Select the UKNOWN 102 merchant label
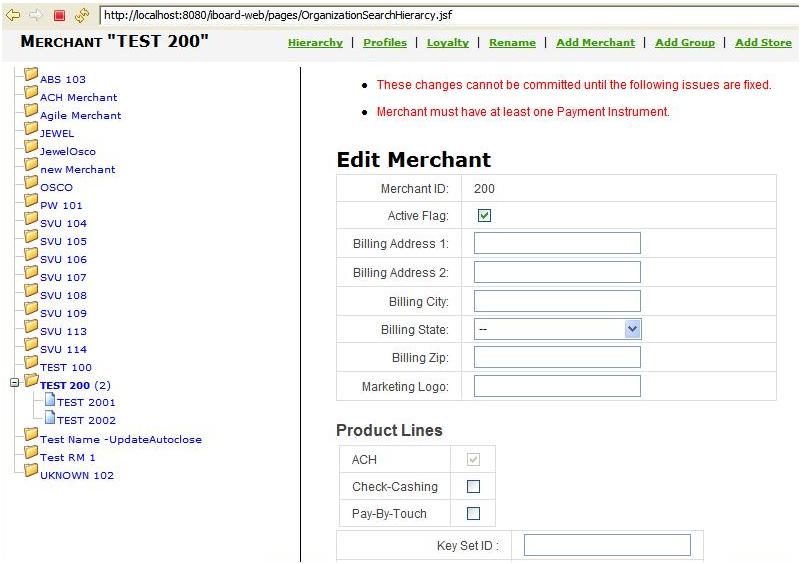The width and height of the screenshot is (803, 564). click(77, 475)
